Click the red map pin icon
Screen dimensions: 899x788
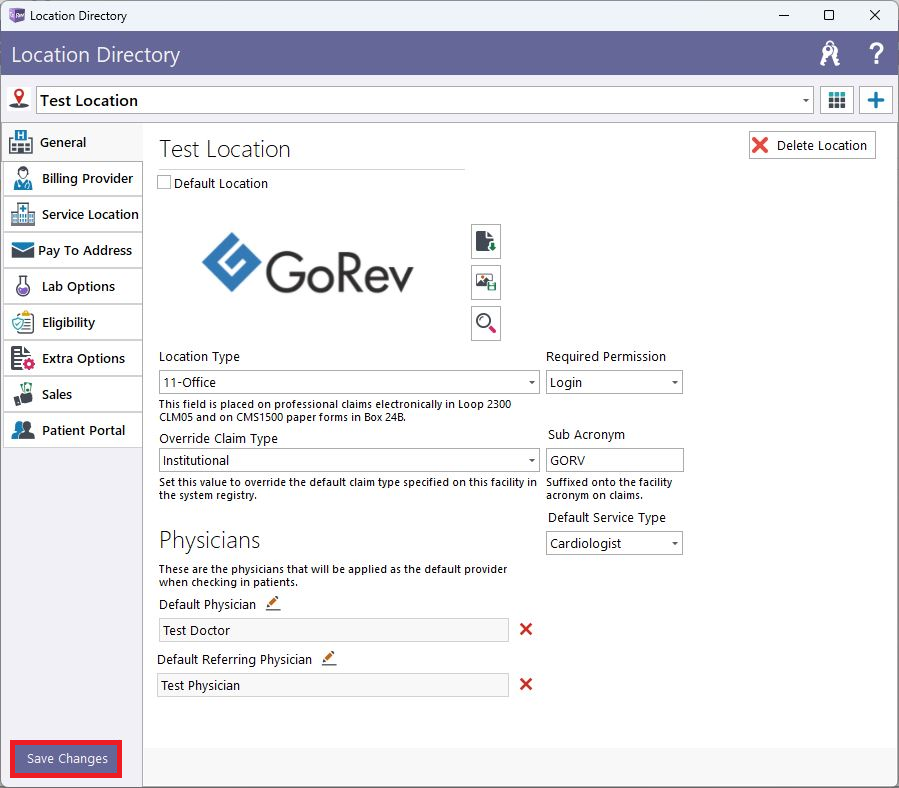(19, 99)
